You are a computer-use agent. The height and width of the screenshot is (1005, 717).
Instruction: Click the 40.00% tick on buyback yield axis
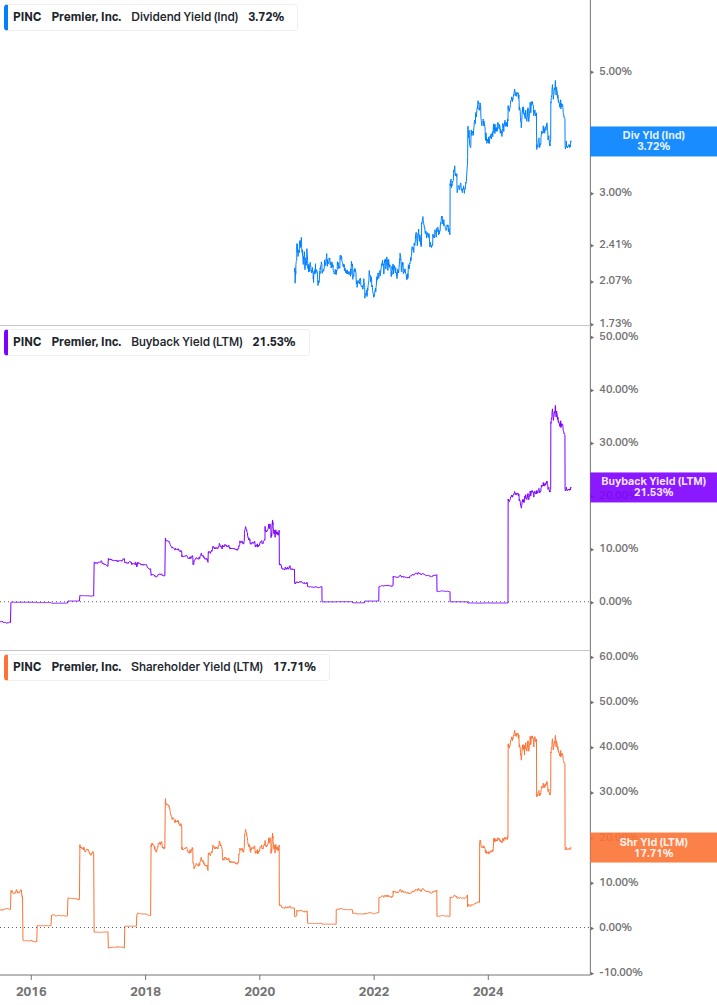(618, 389)
